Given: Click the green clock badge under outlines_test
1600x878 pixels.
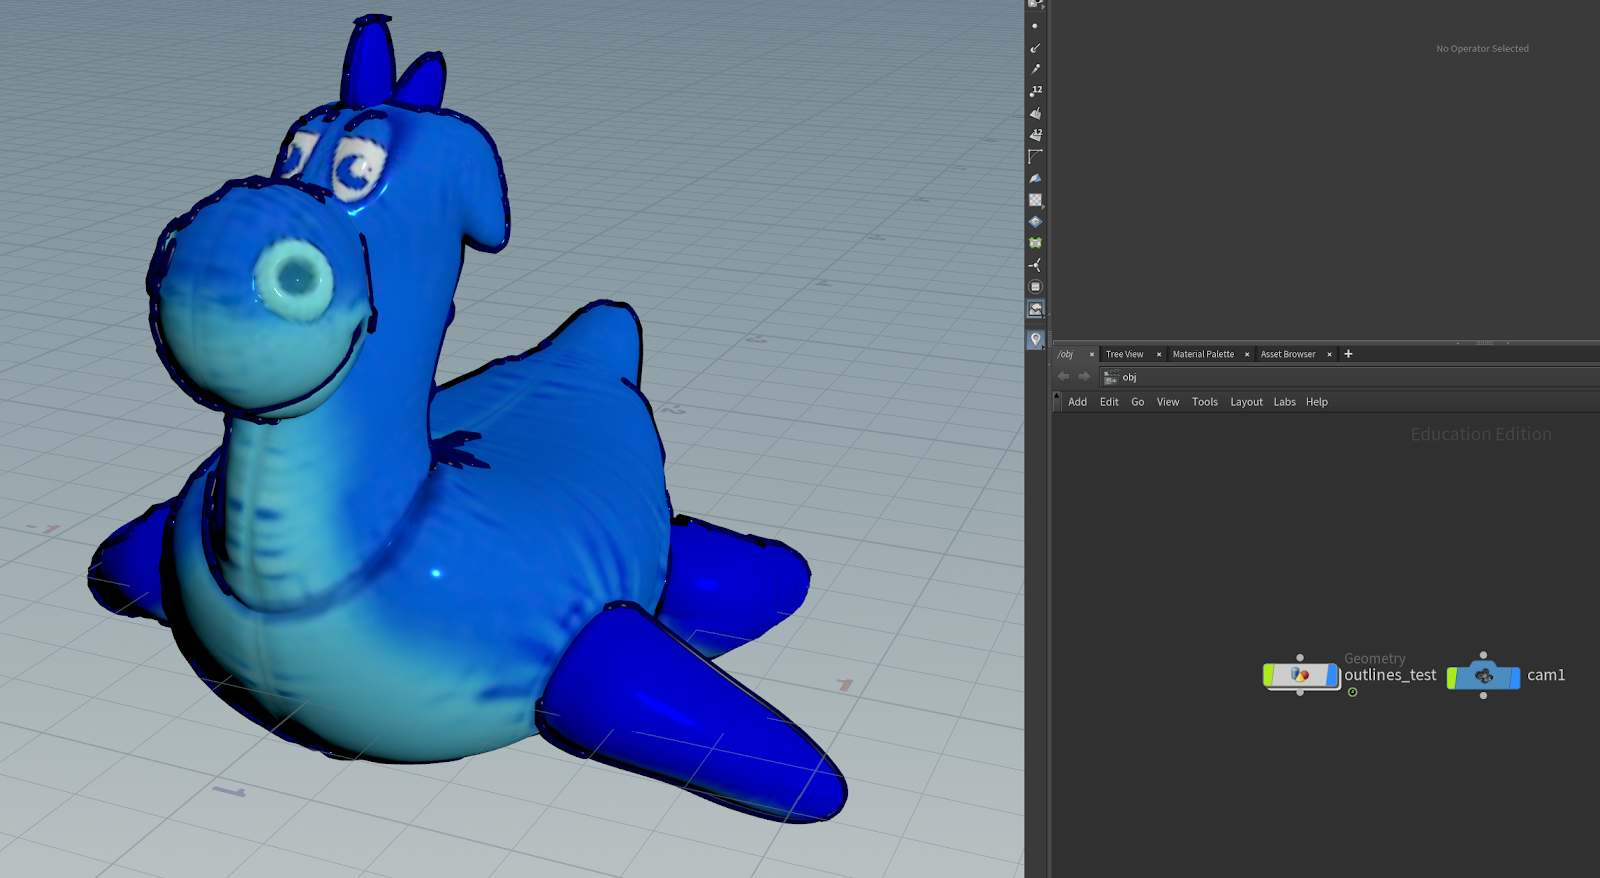Looking at the screenshot, I should tap(1353, 692).
